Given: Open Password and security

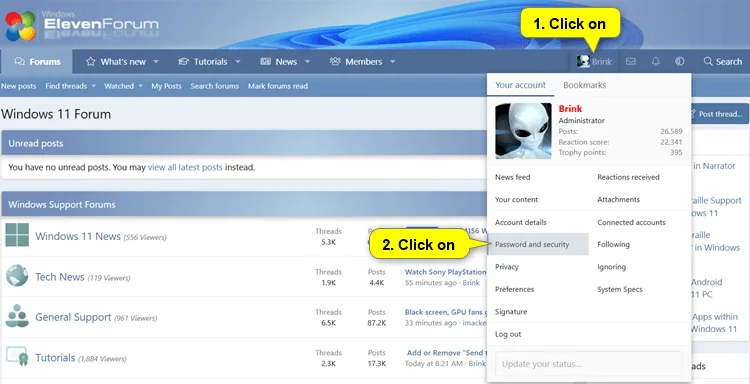Looking at the screenshot, I should pos(538,244).
